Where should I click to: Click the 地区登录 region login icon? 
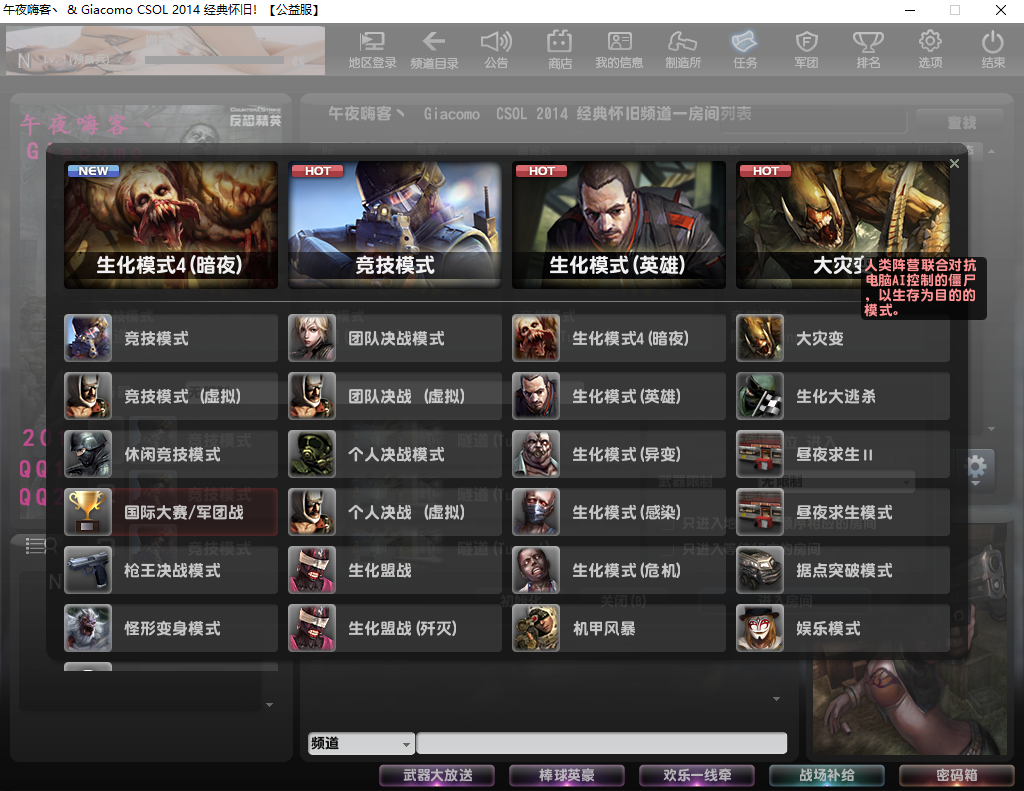click(x=372, y=49)
